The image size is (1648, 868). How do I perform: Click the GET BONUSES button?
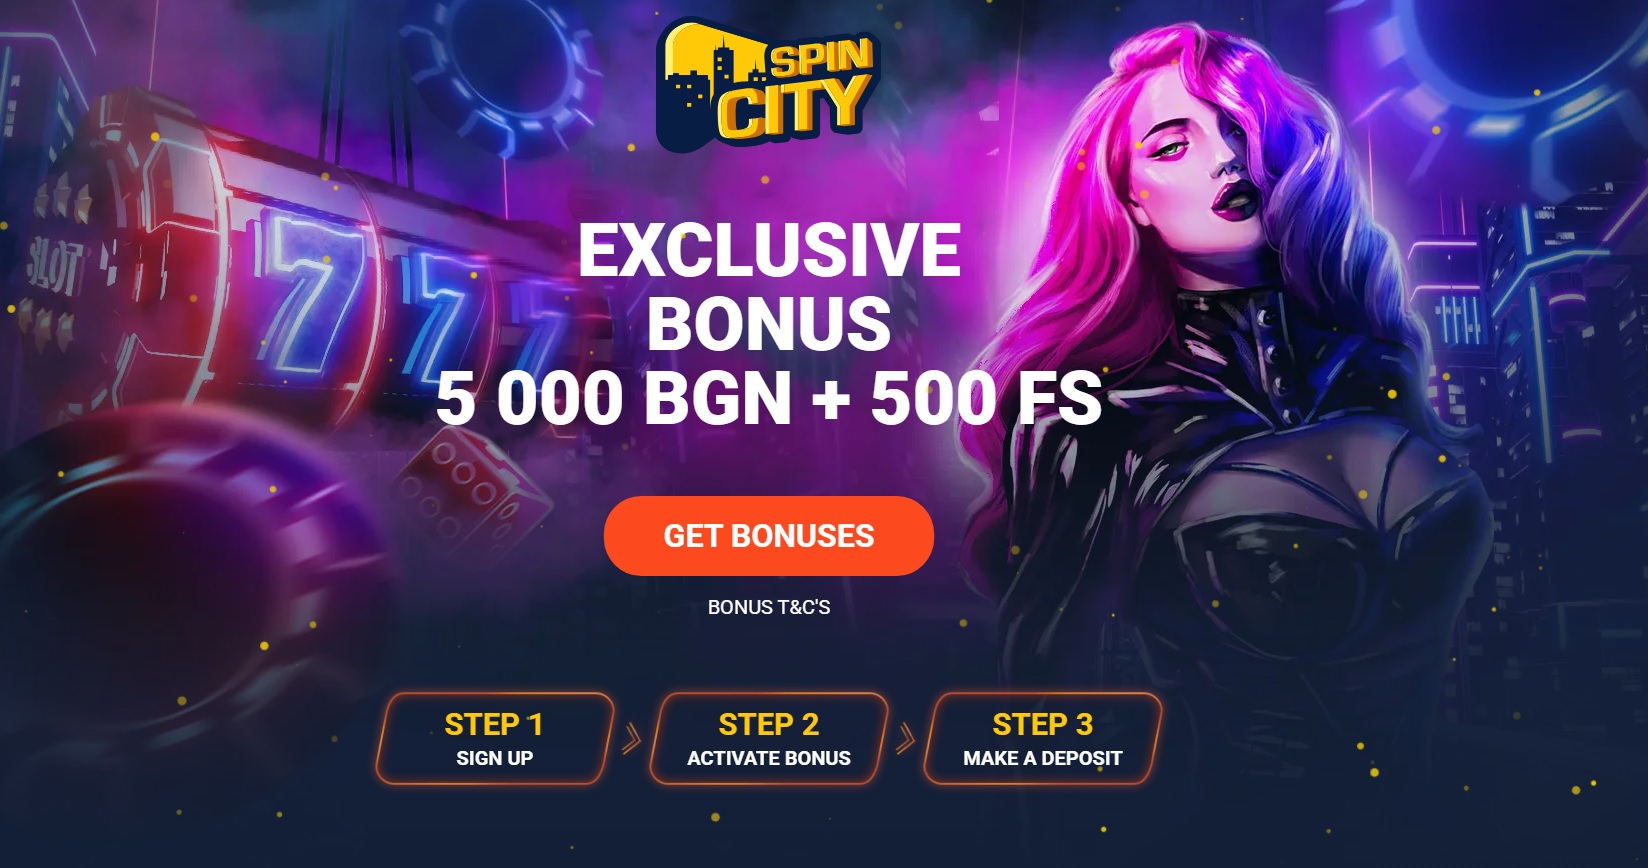pyautogui.click(x=768, y=536)
